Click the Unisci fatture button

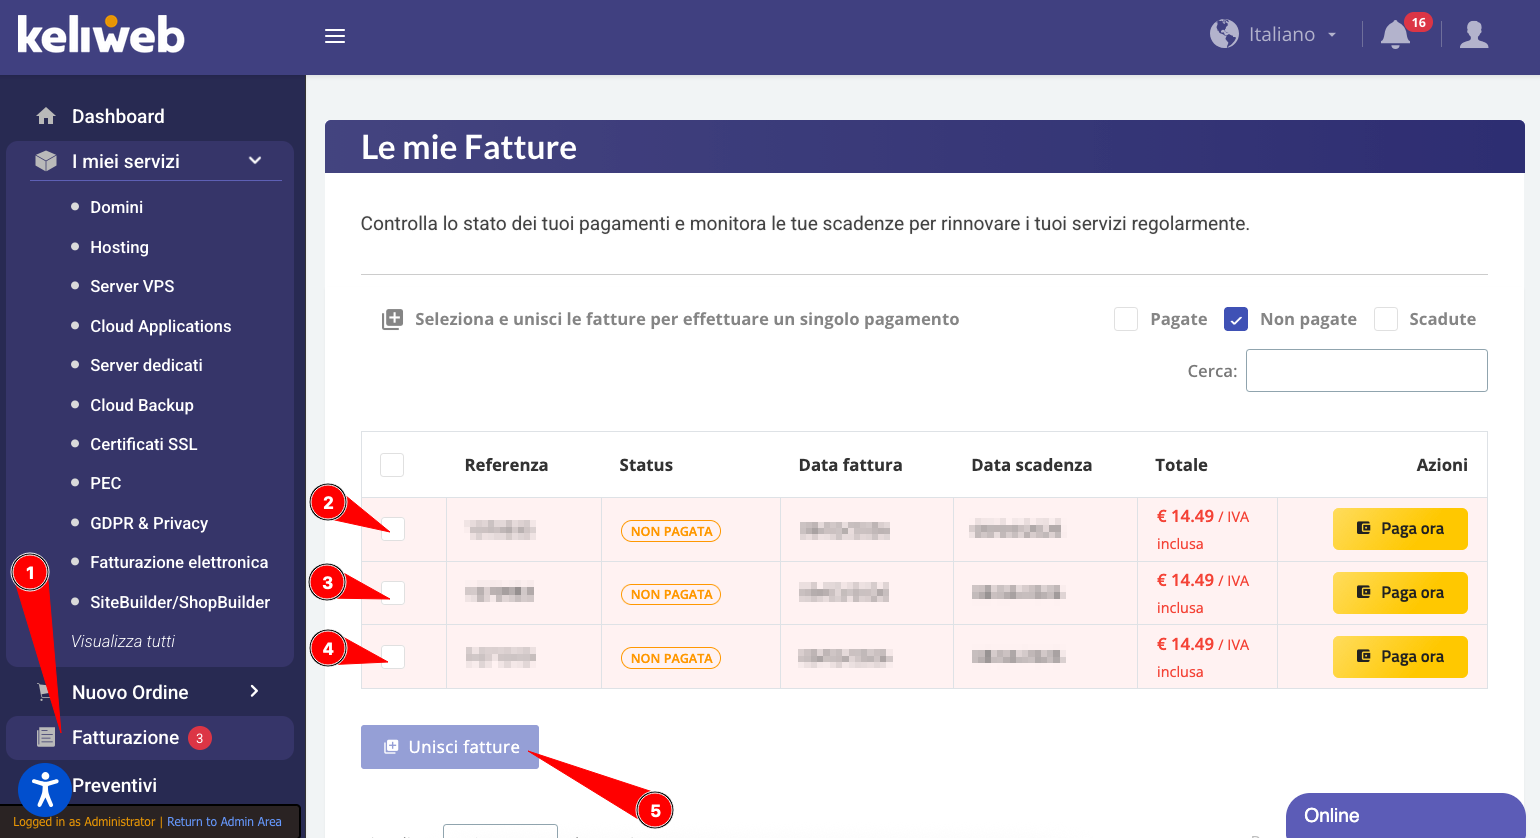pyautogui.click(x=450, y=747)
